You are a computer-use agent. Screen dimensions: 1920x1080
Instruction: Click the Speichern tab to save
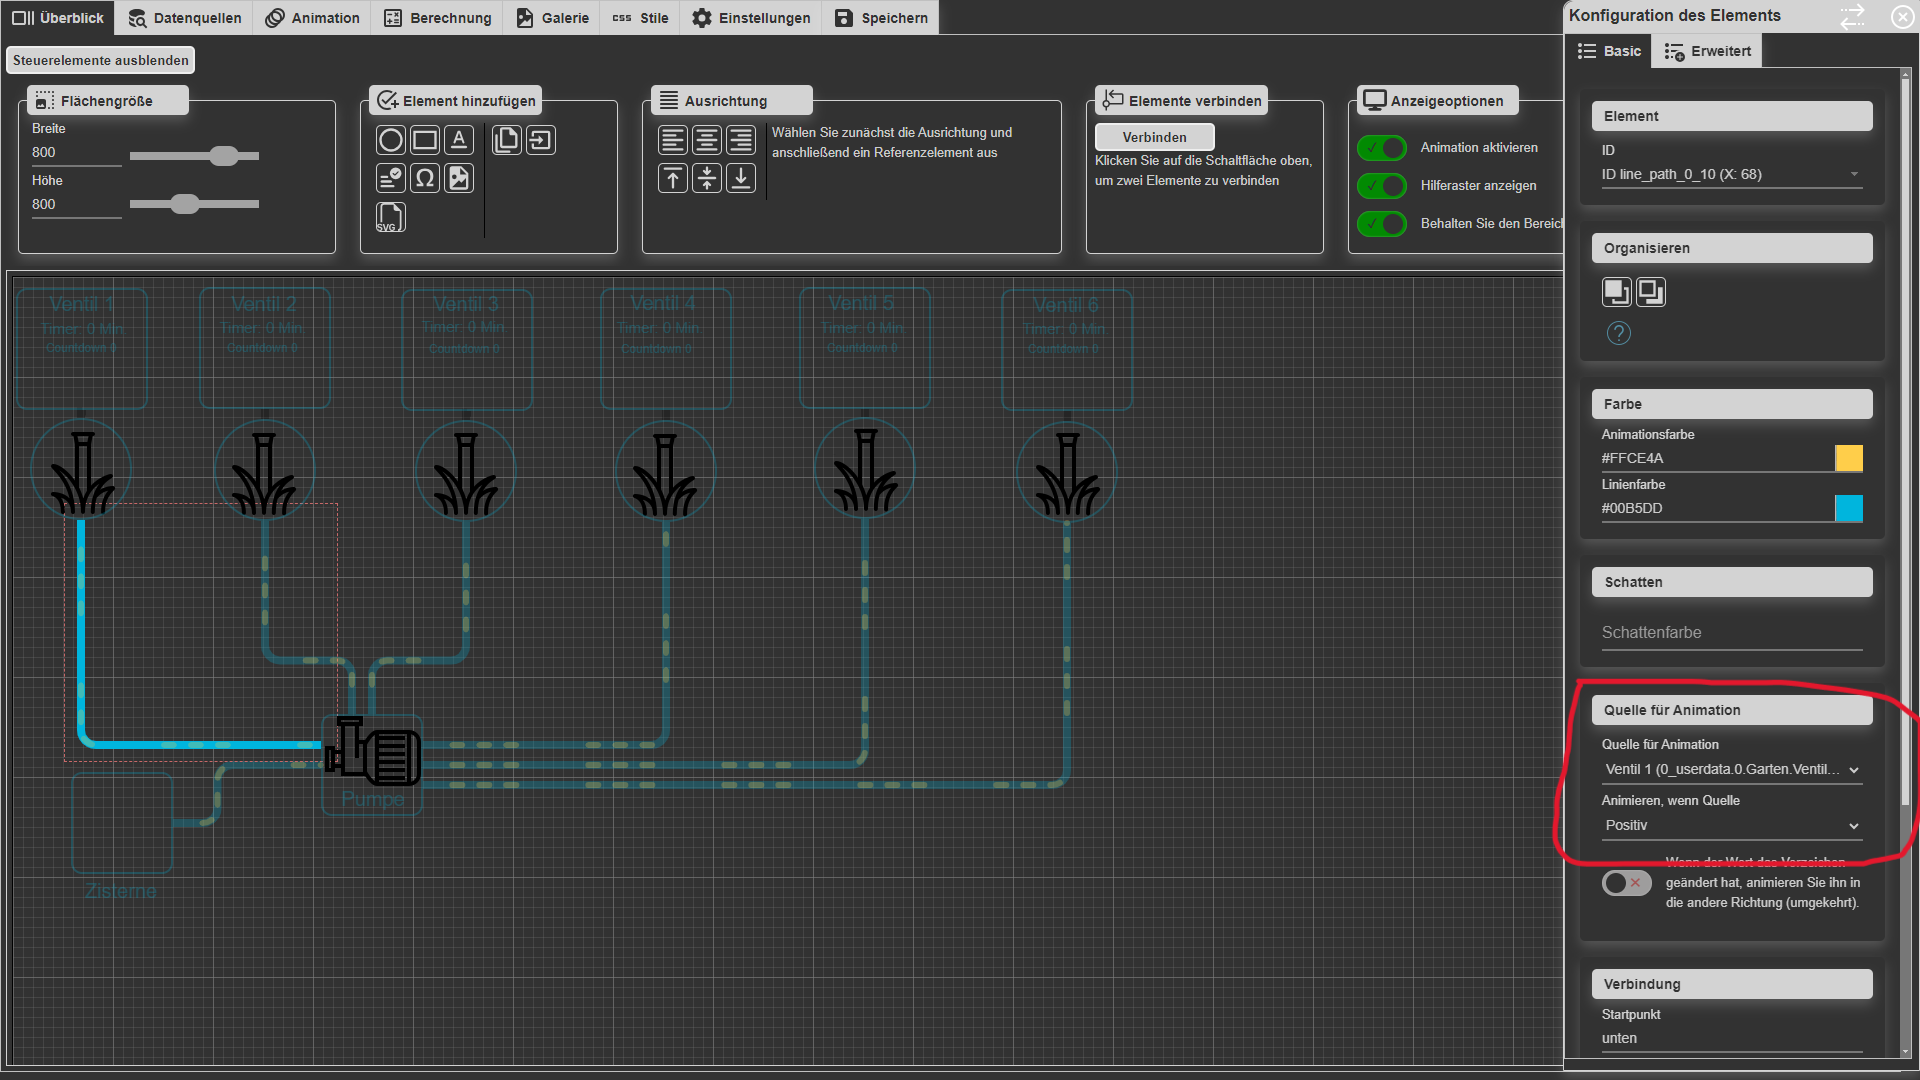tap(881, 18)
